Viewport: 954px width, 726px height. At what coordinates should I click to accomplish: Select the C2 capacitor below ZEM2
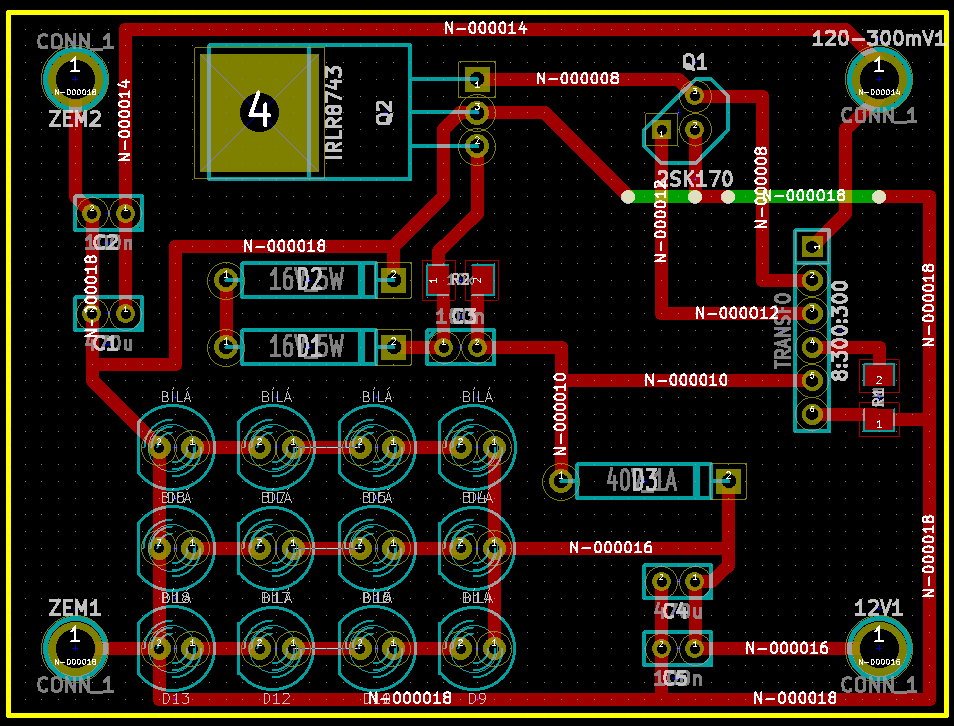point(108,213)
